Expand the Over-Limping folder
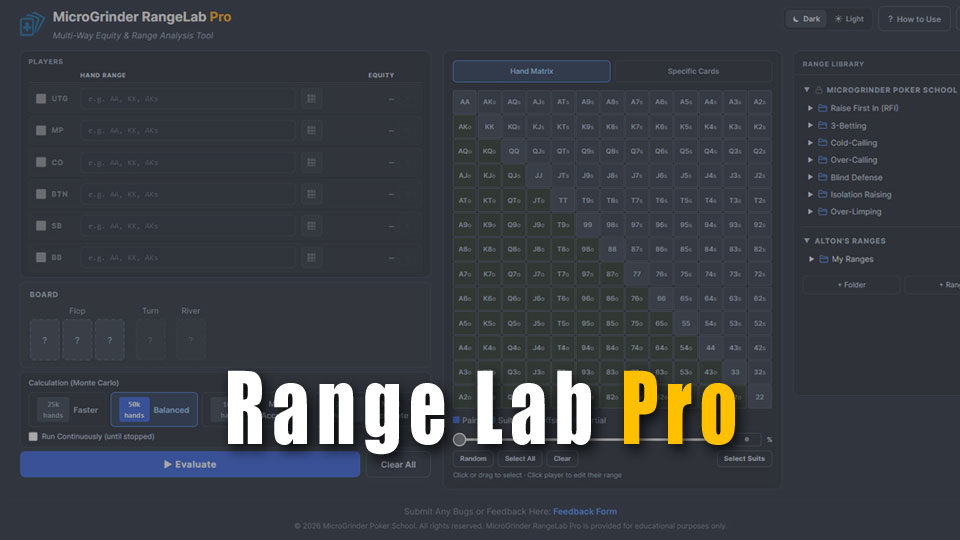This screenshot has width=960, height=540. coord(811,212)
